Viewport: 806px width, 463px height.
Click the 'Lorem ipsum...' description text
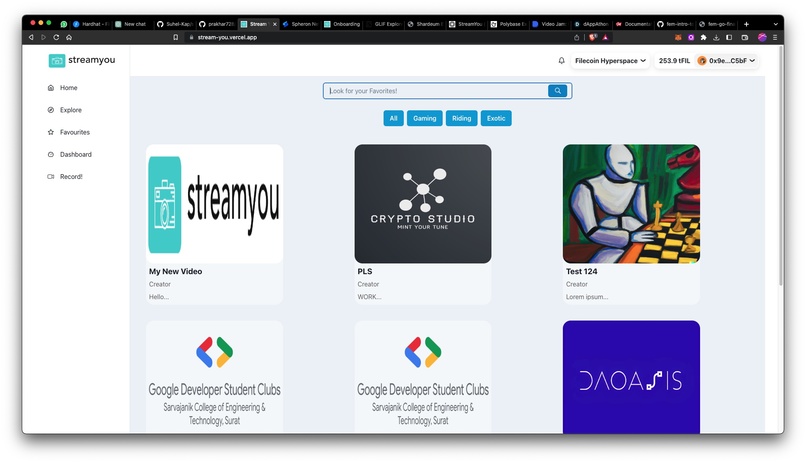(x=587, y=297)
